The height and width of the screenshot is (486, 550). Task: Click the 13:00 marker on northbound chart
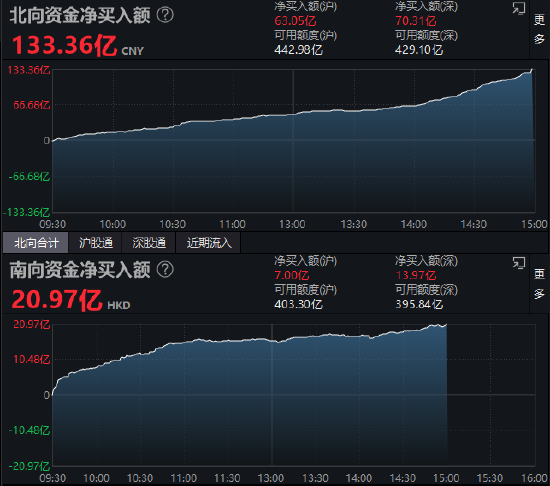tap(292, 224)
